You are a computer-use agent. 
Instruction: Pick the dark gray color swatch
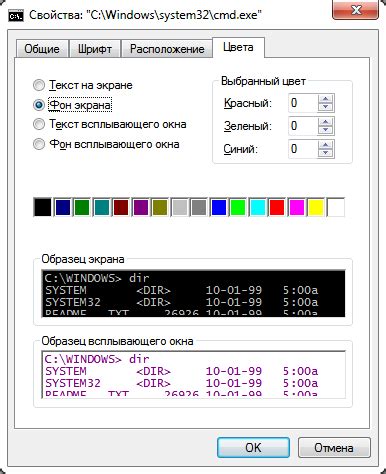coord(199,207)
